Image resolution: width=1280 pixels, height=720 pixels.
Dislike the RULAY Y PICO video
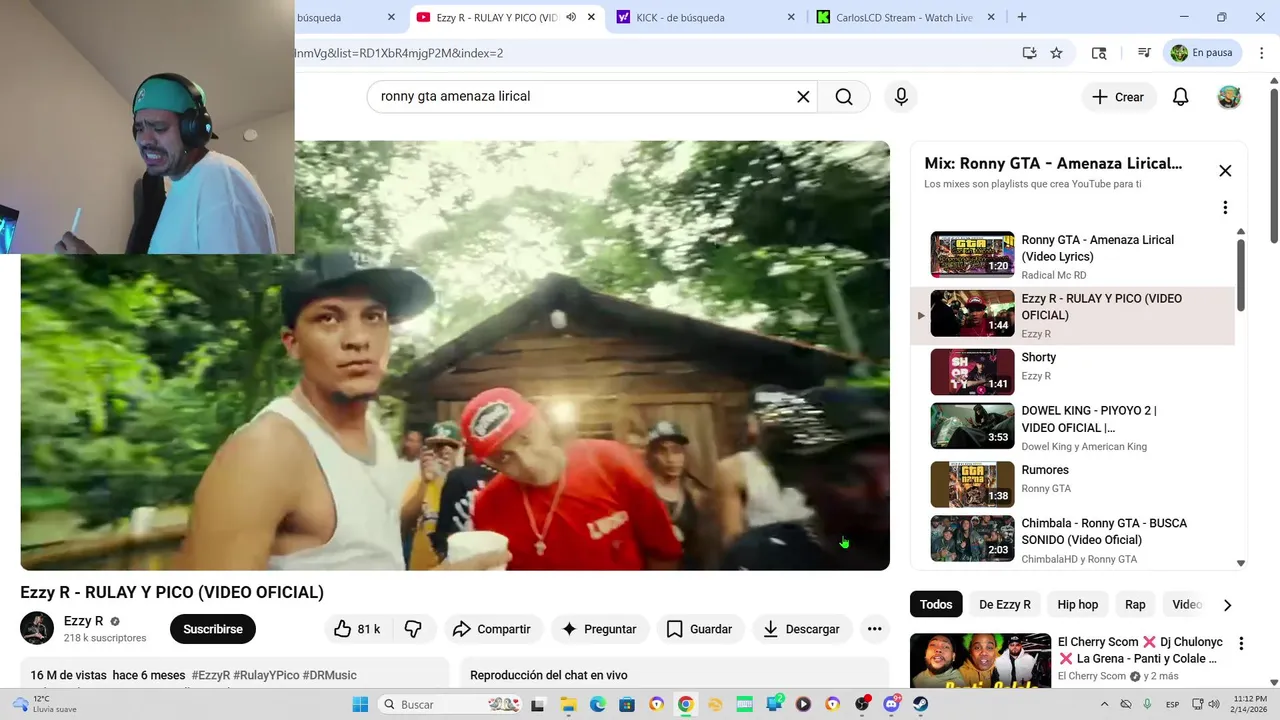pos(413,629)
